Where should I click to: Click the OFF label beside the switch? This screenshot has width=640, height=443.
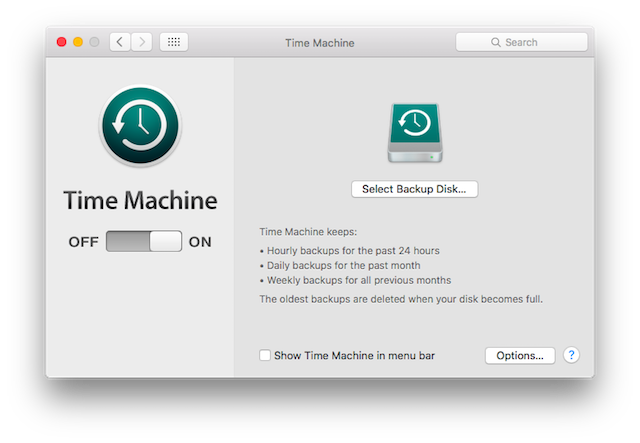(84, 242)
